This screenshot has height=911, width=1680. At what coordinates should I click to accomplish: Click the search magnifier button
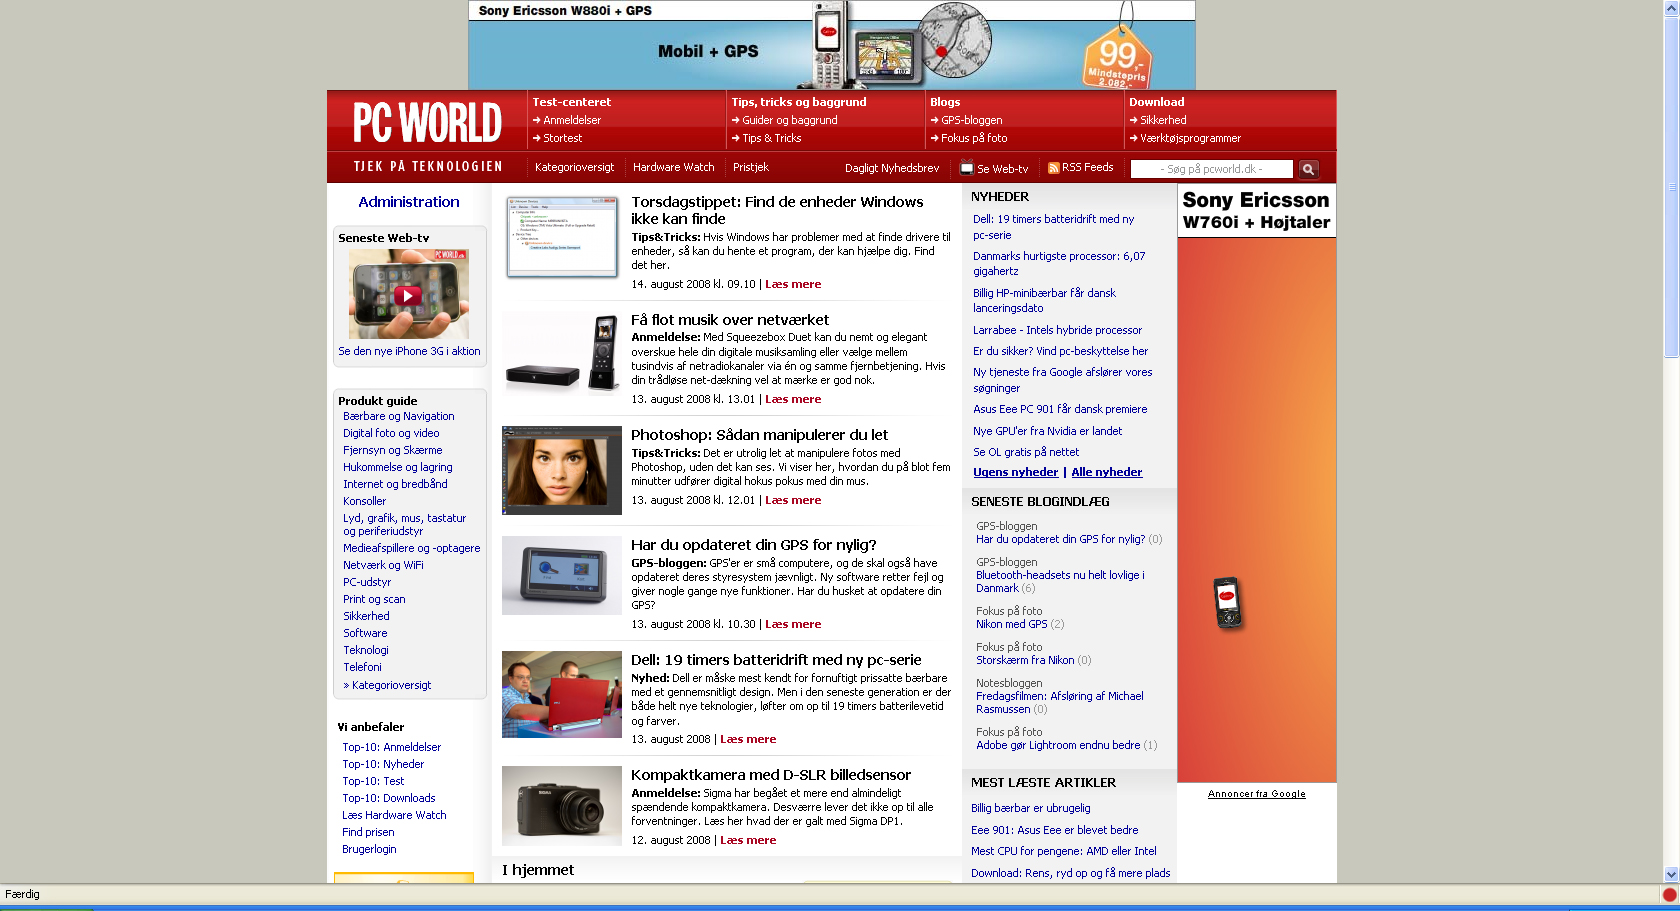(x=1308, y=169)
